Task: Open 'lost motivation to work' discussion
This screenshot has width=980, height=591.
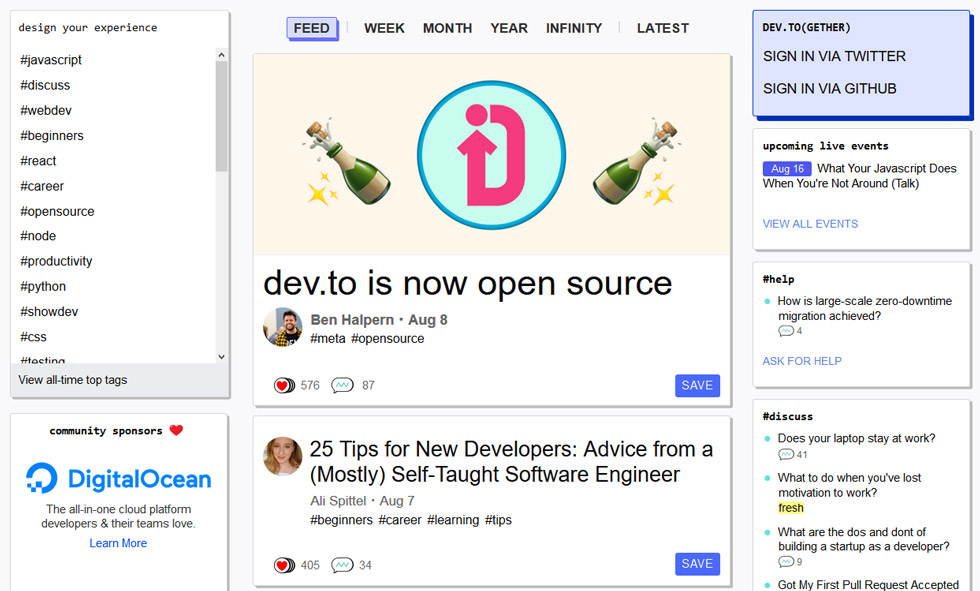Action: (x=849, y=485)
